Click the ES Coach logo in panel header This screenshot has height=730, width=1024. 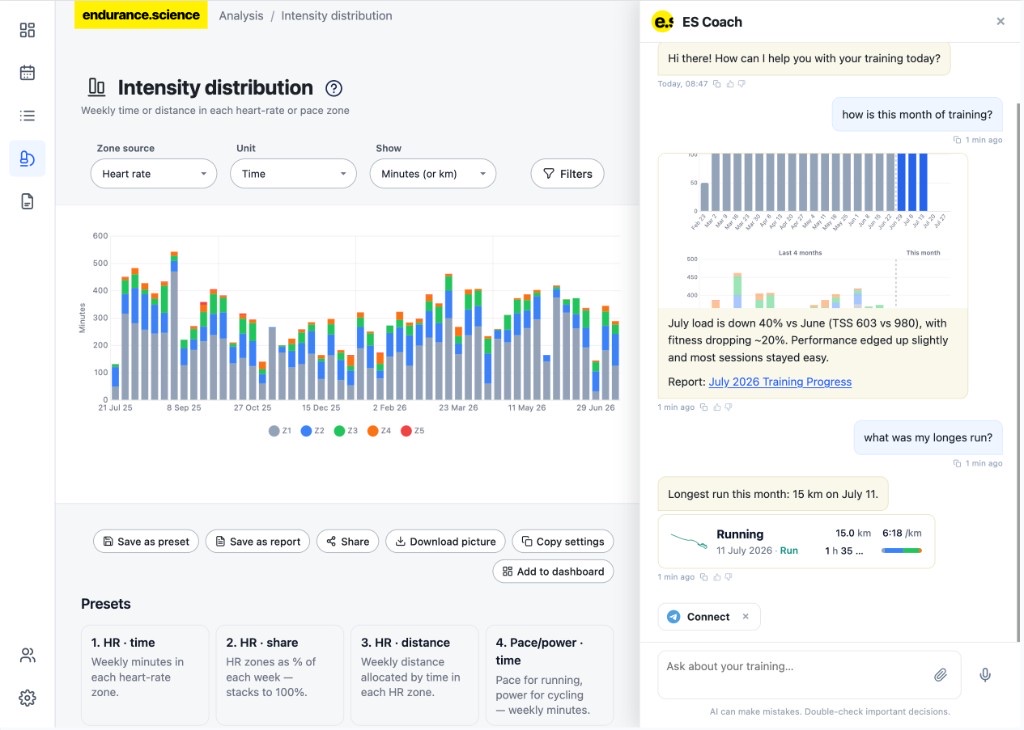663,22
